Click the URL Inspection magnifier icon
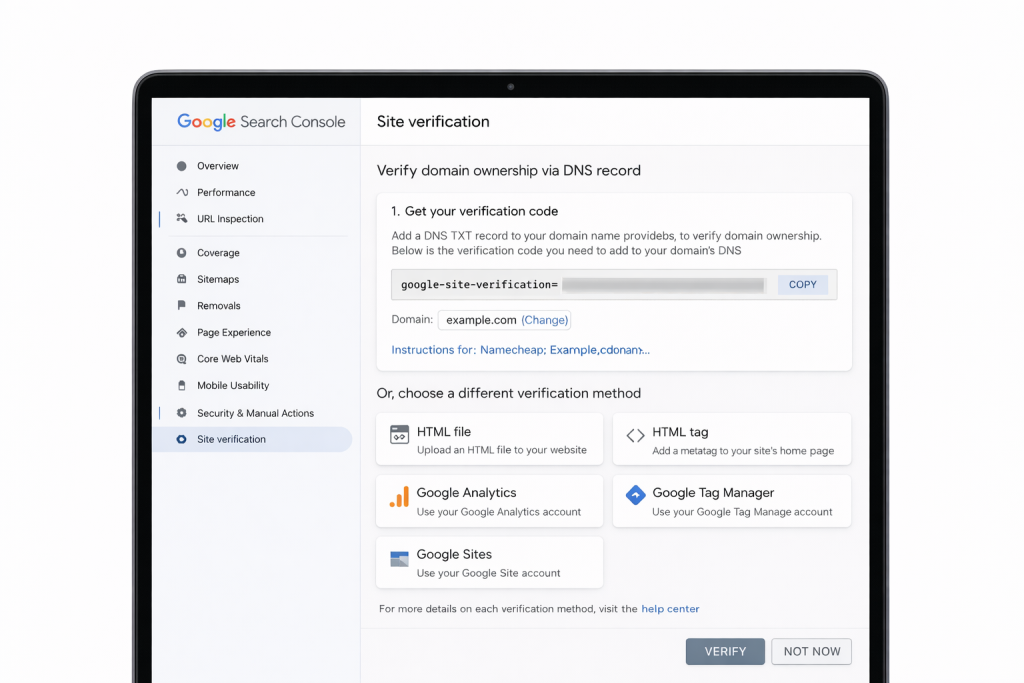This screenshot has width=1024, height=683. [182, 218]
